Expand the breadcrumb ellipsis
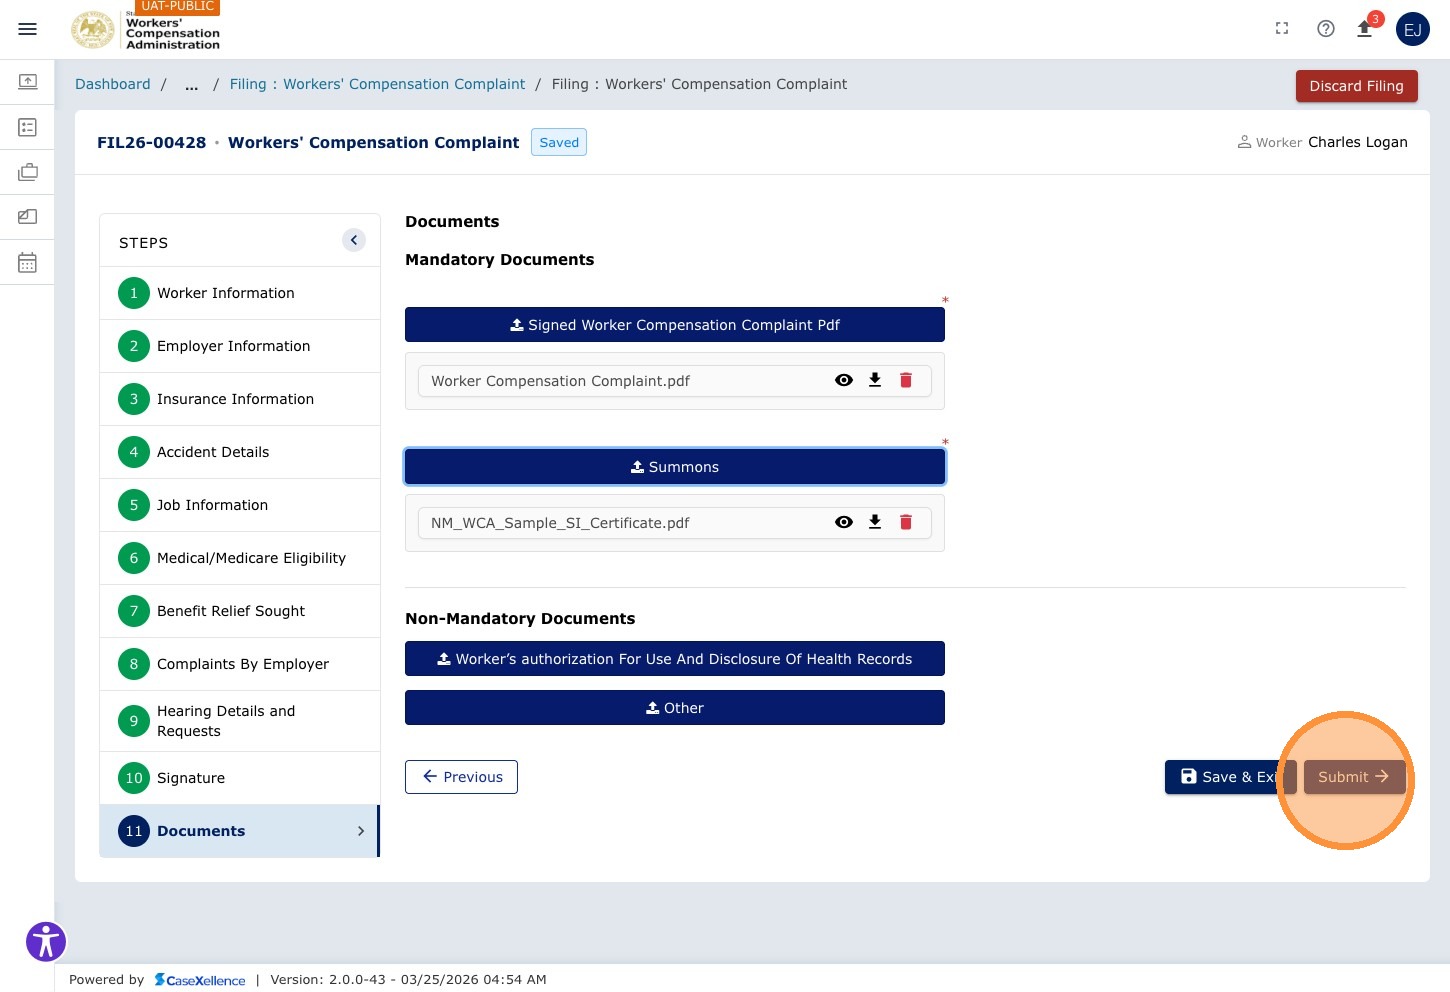 tap(191, 84)
